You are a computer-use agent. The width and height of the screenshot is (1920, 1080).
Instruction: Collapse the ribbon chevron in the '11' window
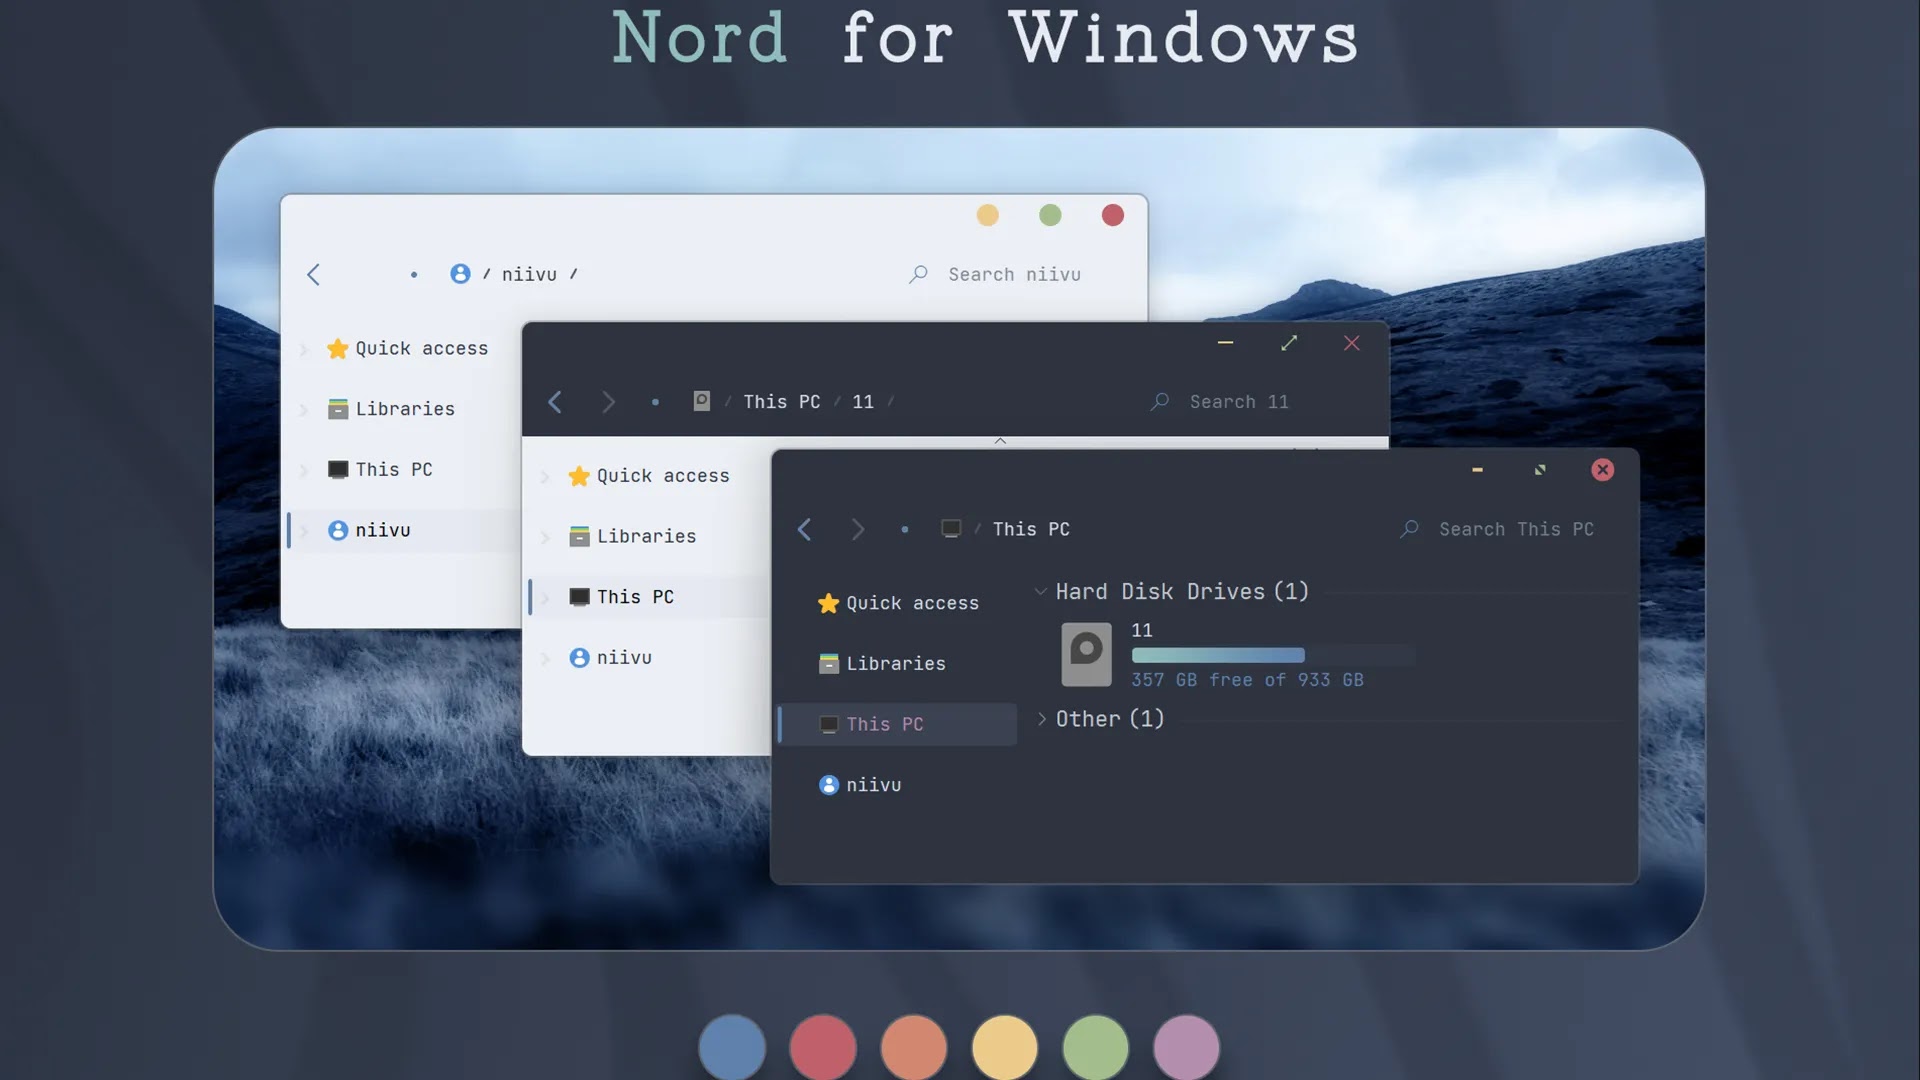[x=1000, y=441]
